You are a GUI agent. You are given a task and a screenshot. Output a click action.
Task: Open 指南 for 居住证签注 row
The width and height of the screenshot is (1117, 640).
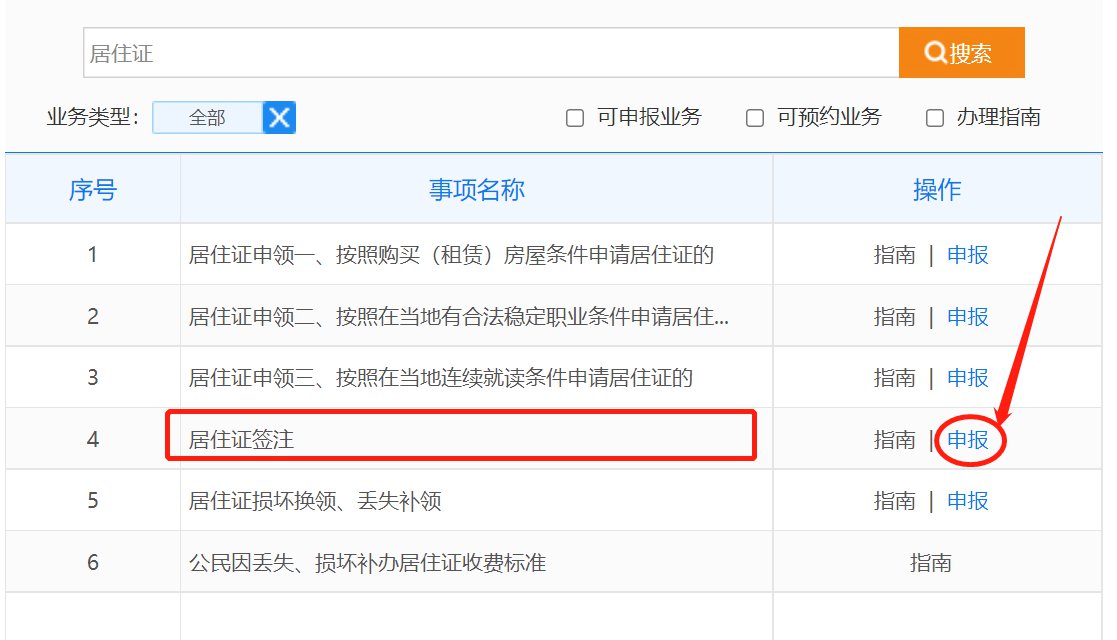click(894, 440)
